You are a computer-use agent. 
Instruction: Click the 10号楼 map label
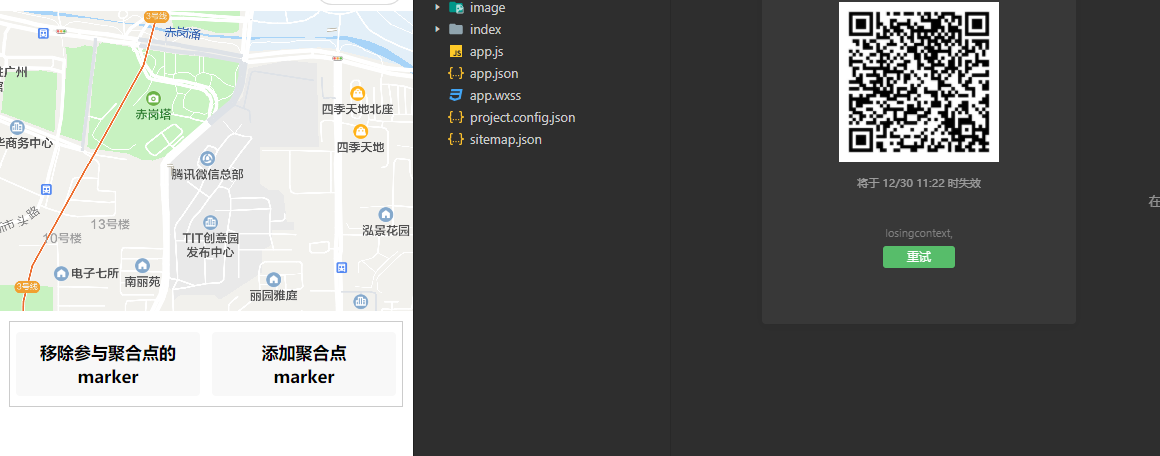click(62, 238)
